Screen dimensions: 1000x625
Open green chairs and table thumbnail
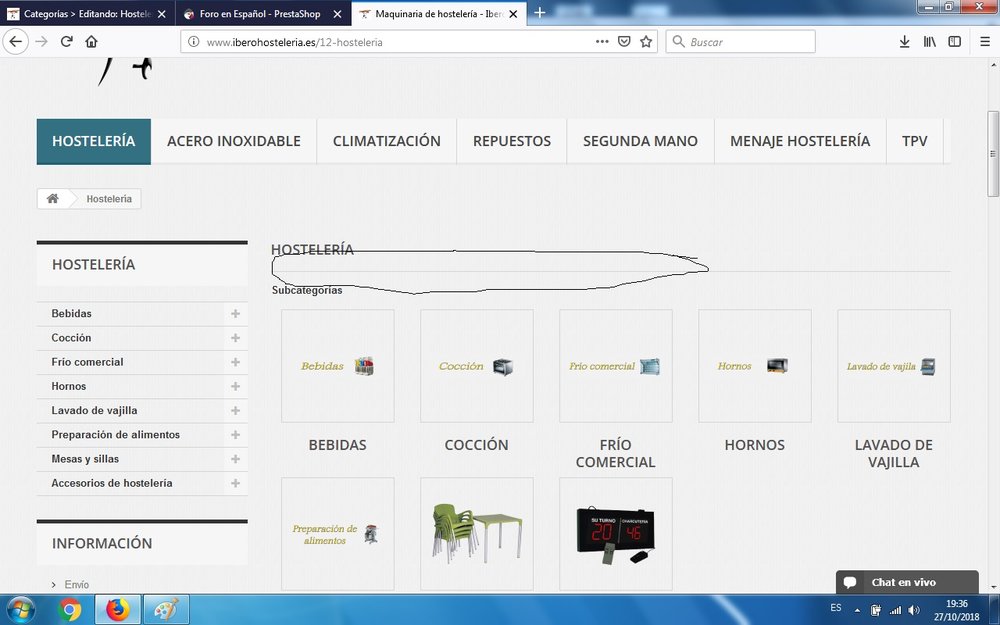click(x=476, y=534)
